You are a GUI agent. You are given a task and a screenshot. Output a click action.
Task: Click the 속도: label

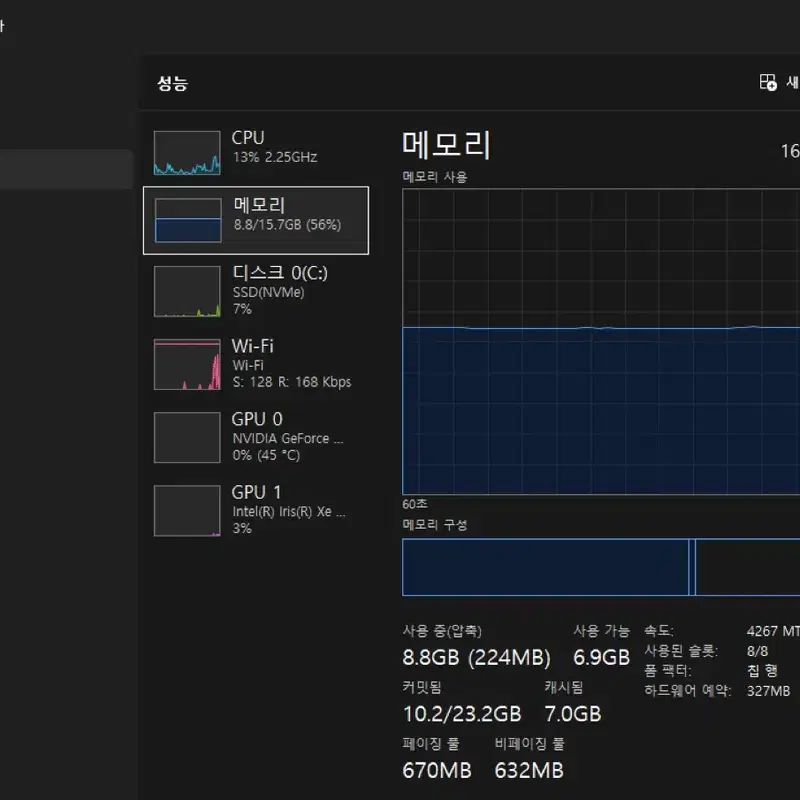click(x=659, y=631)
